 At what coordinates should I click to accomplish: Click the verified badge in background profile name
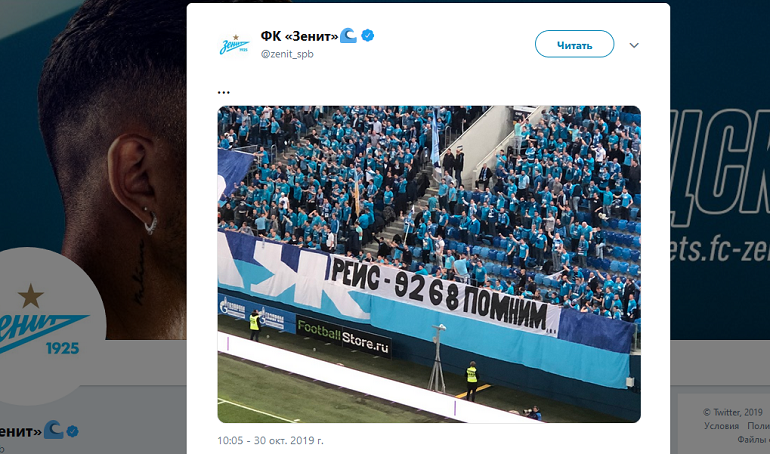pyautogui.click(x=73, y=431)
